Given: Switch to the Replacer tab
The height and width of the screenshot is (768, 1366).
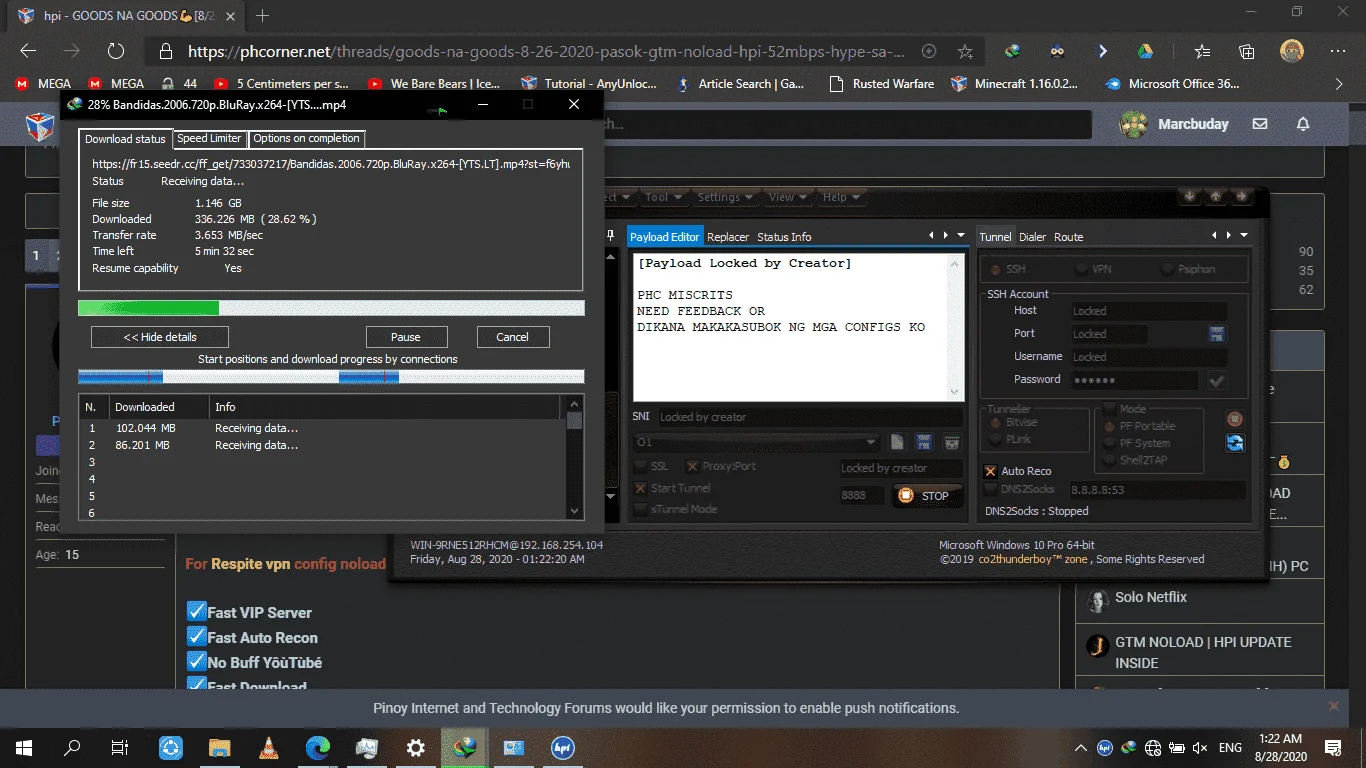Looking at the screenshot, I should 728,237.
